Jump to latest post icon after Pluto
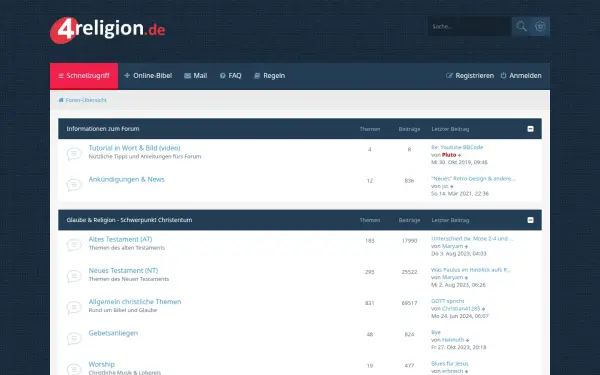Viewport: 600px width, 375px height. (x=460, y=155)
